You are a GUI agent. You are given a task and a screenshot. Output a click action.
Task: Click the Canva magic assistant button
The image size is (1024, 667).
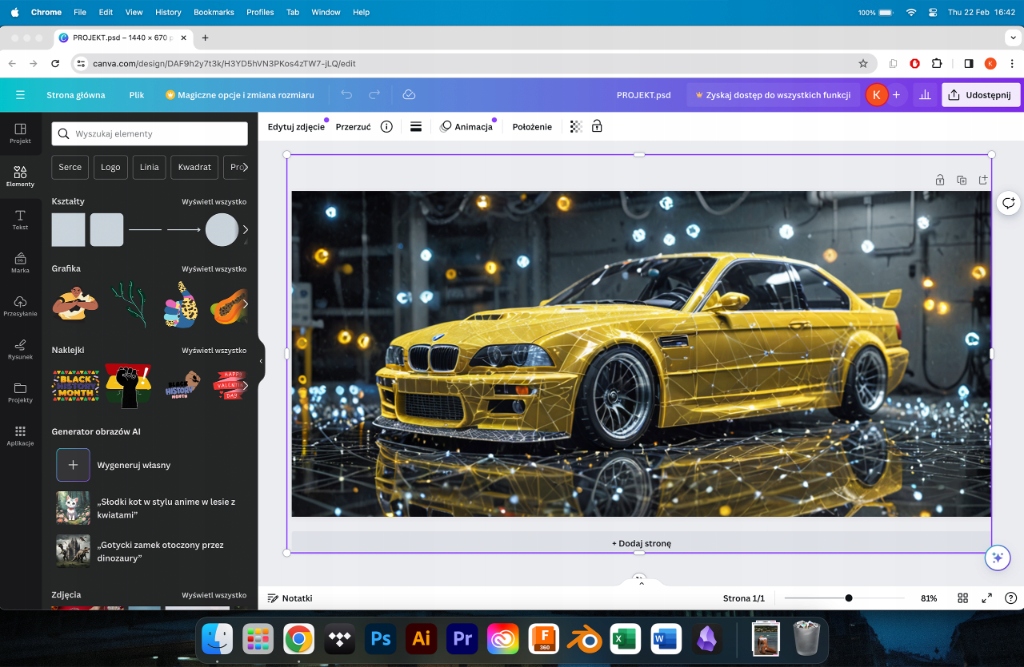pyautogui.click(x=996, y=558)
